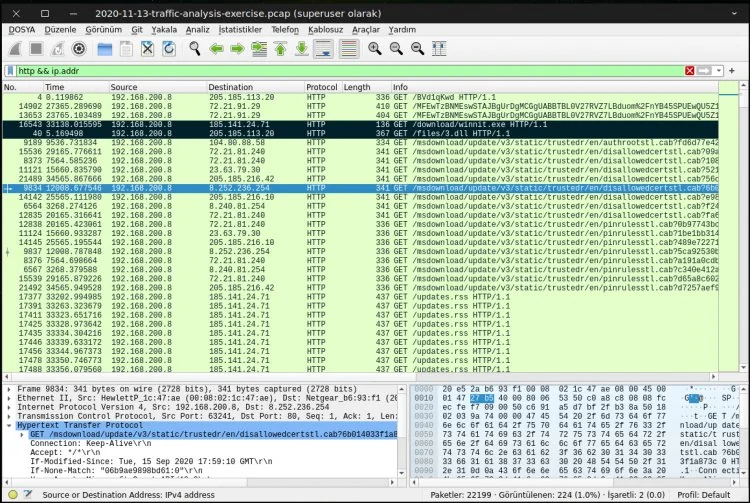Expand the Ethernet II tree node
Viewport: 750px width, 503px height.
click(9, 398)
